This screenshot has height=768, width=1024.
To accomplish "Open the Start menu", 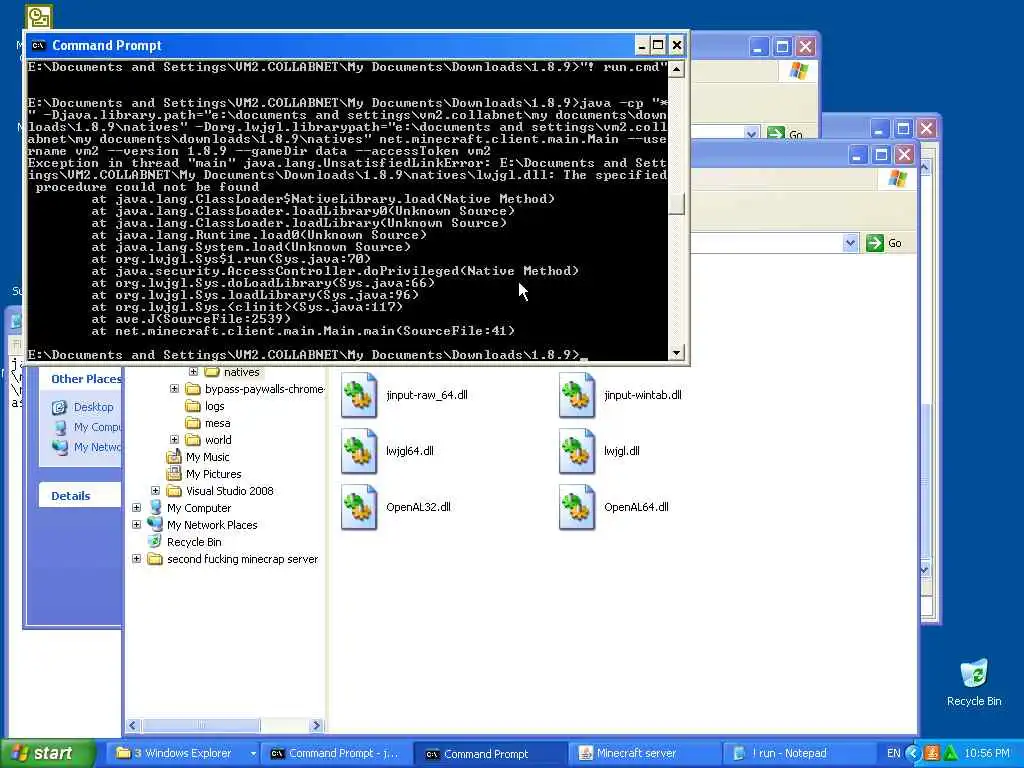I will coord(47,753).
